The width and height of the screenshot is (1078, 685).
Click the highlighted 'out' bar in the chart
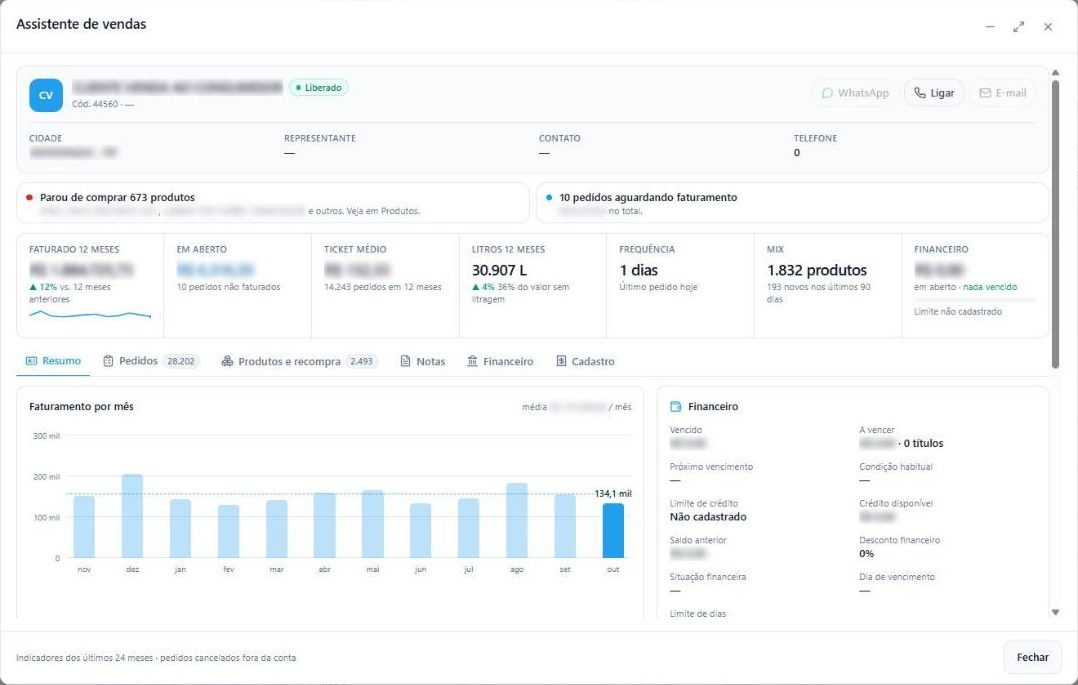(613, 530)
